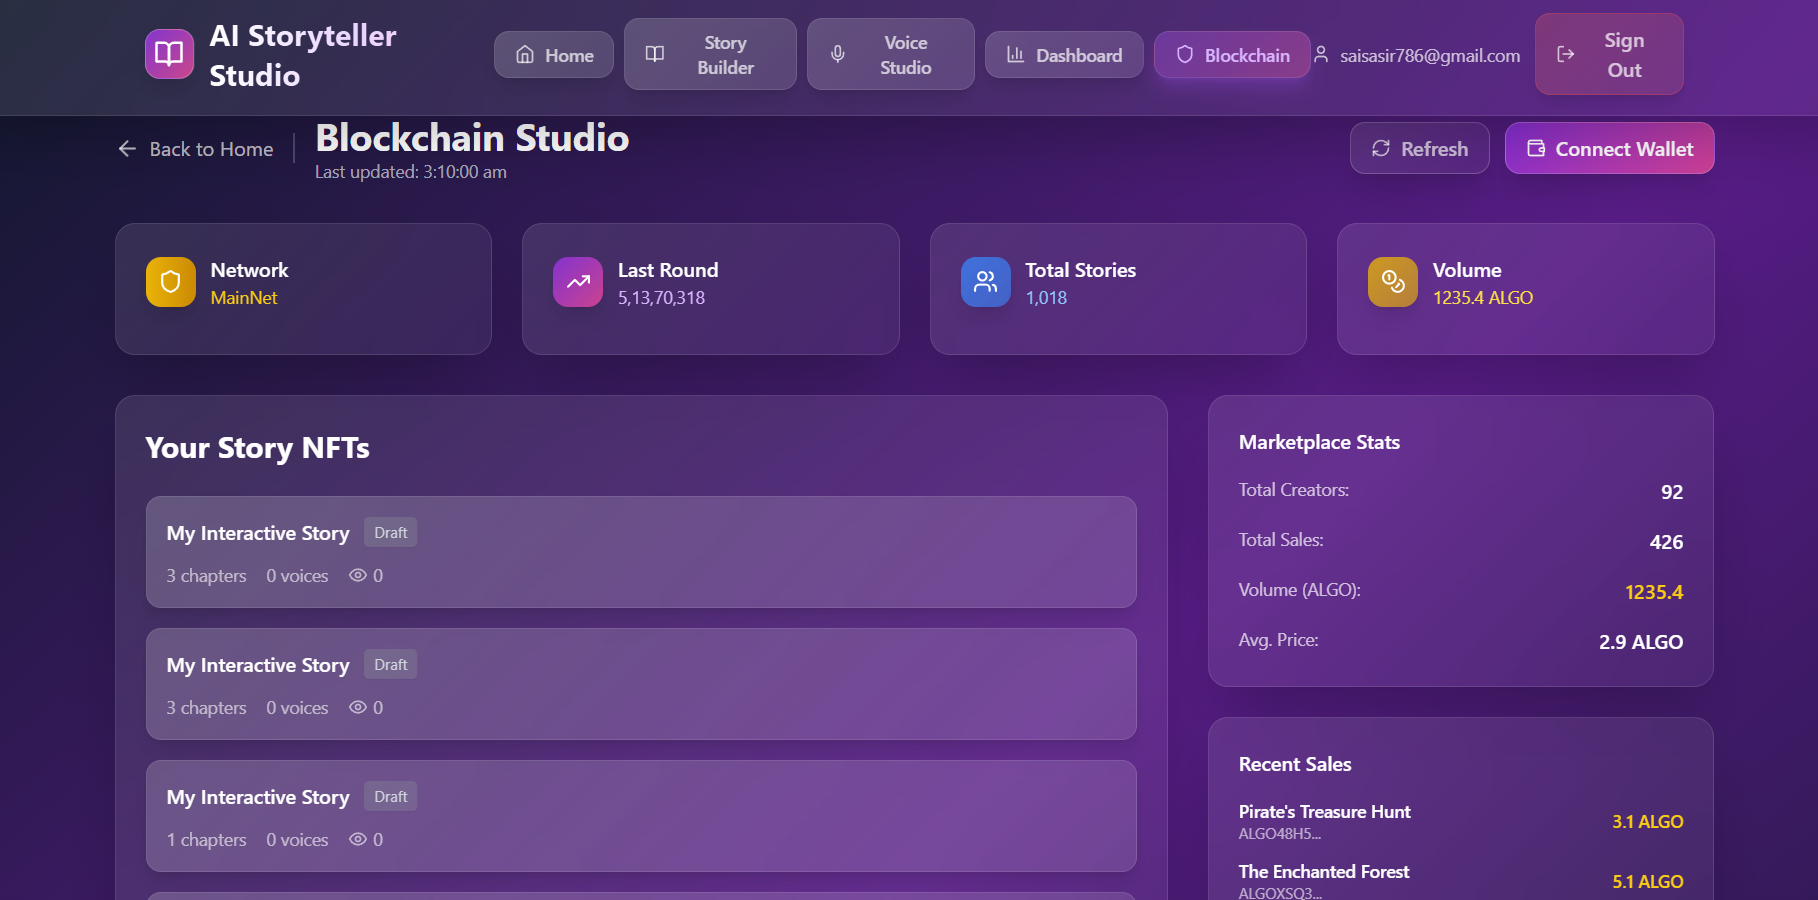Image resolution: width=1818 pixels, height=900 pixels.
Task: Click the Sign Out arrow icon
Action: pyautogui.click(x=1566, y=54)
